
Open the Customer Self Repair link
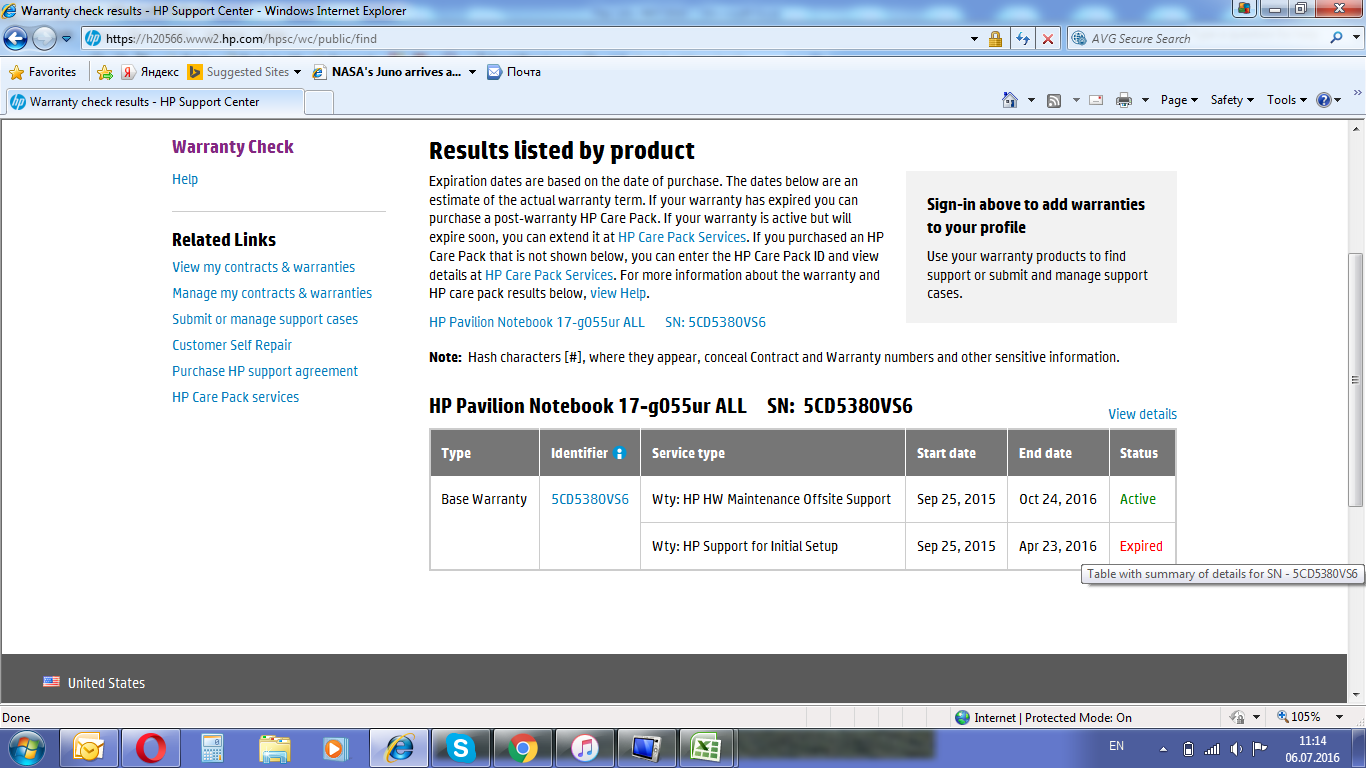tap(232, 345)
